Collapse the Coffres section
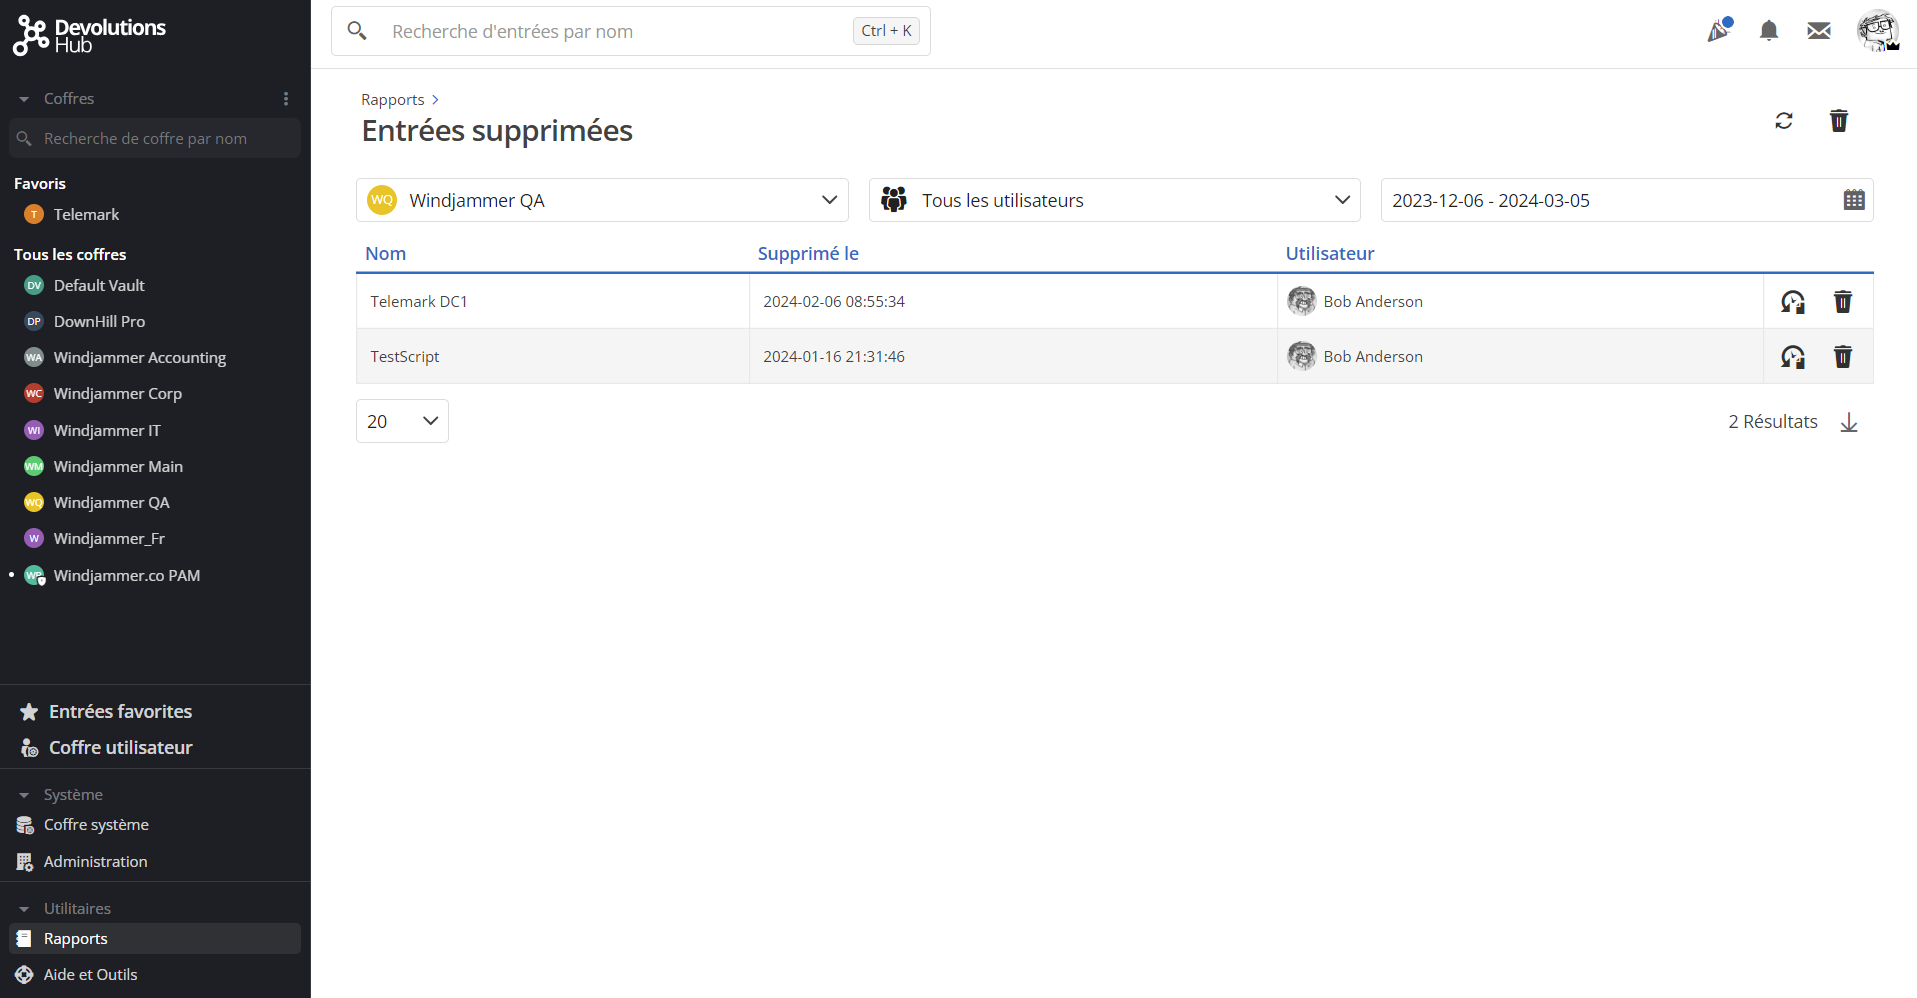Viewport: 1917px width, 998px height. 24,99
